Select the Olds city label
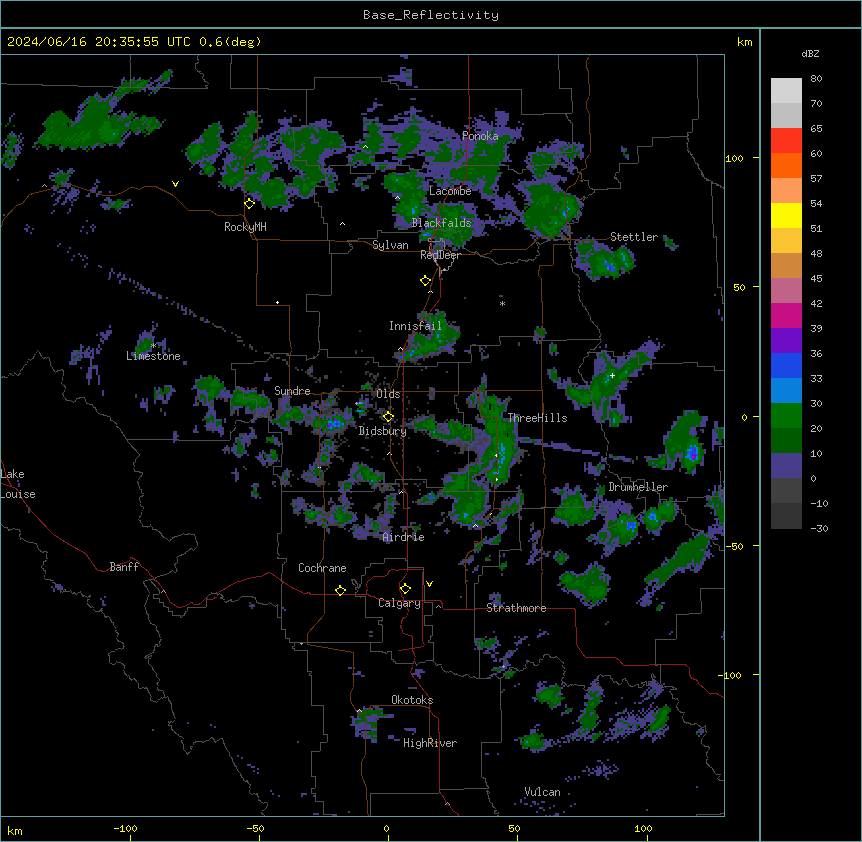The image size is (862, 842). 388,394
